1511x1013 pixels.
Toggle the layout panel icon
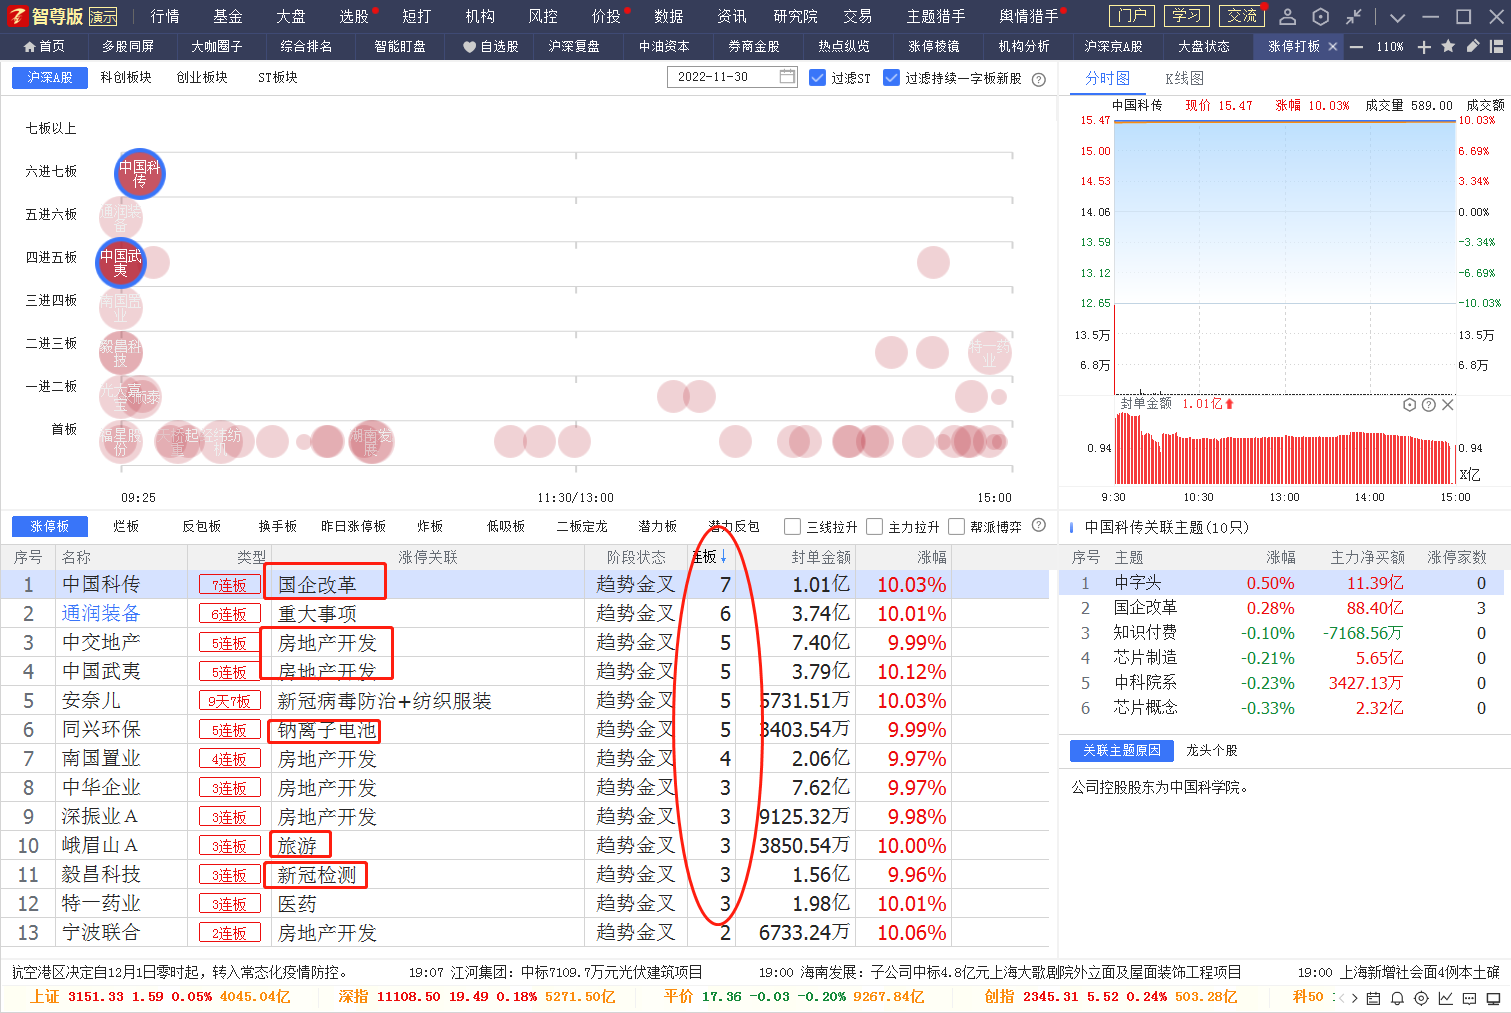[1497, 46]
